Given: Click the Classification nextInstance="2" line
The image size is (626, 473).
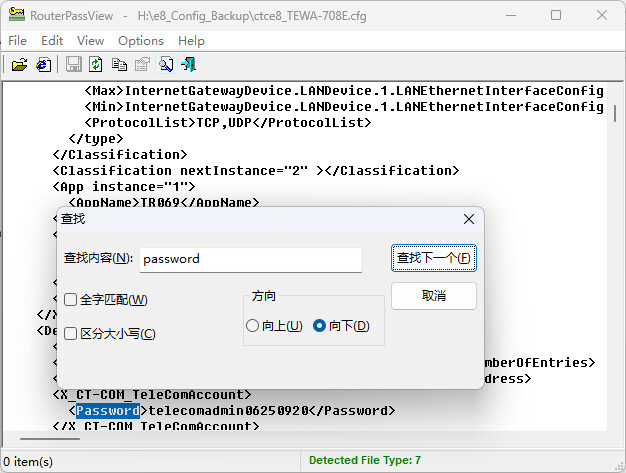Looking at the screenshot, I should point(256,170).
